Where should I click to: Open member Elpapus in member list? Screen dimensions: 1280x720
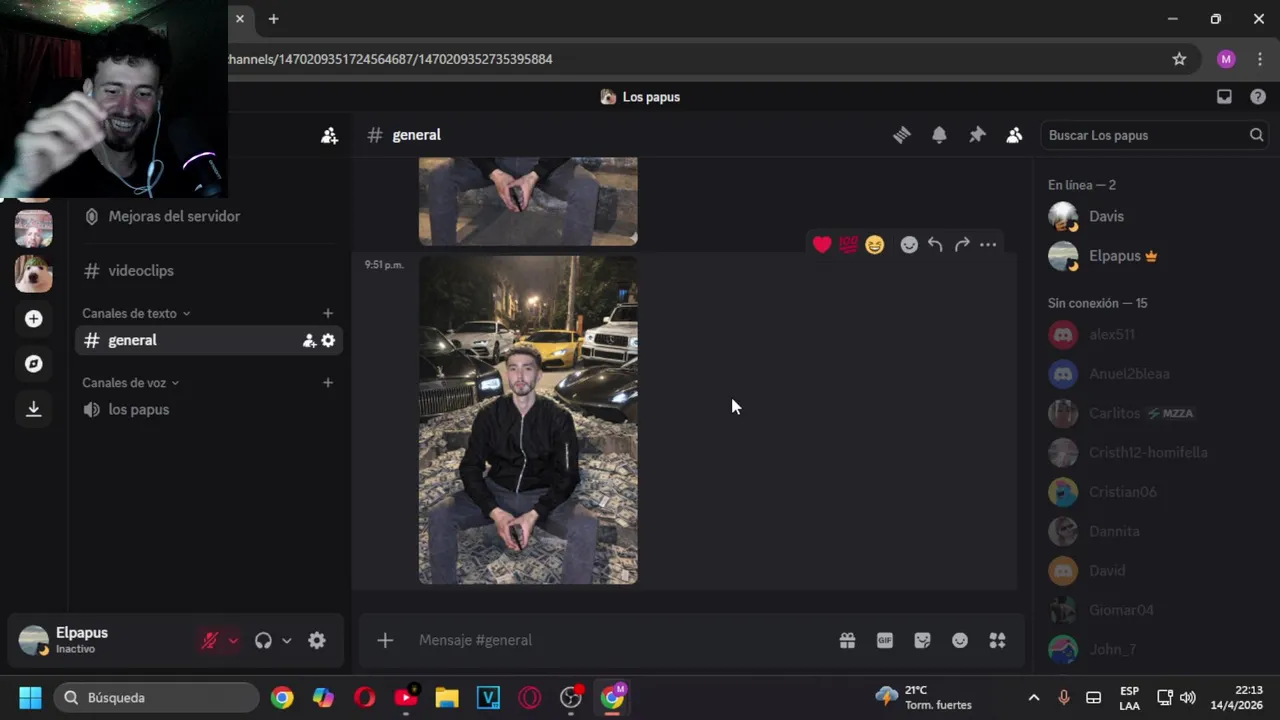pos(1155,256)
